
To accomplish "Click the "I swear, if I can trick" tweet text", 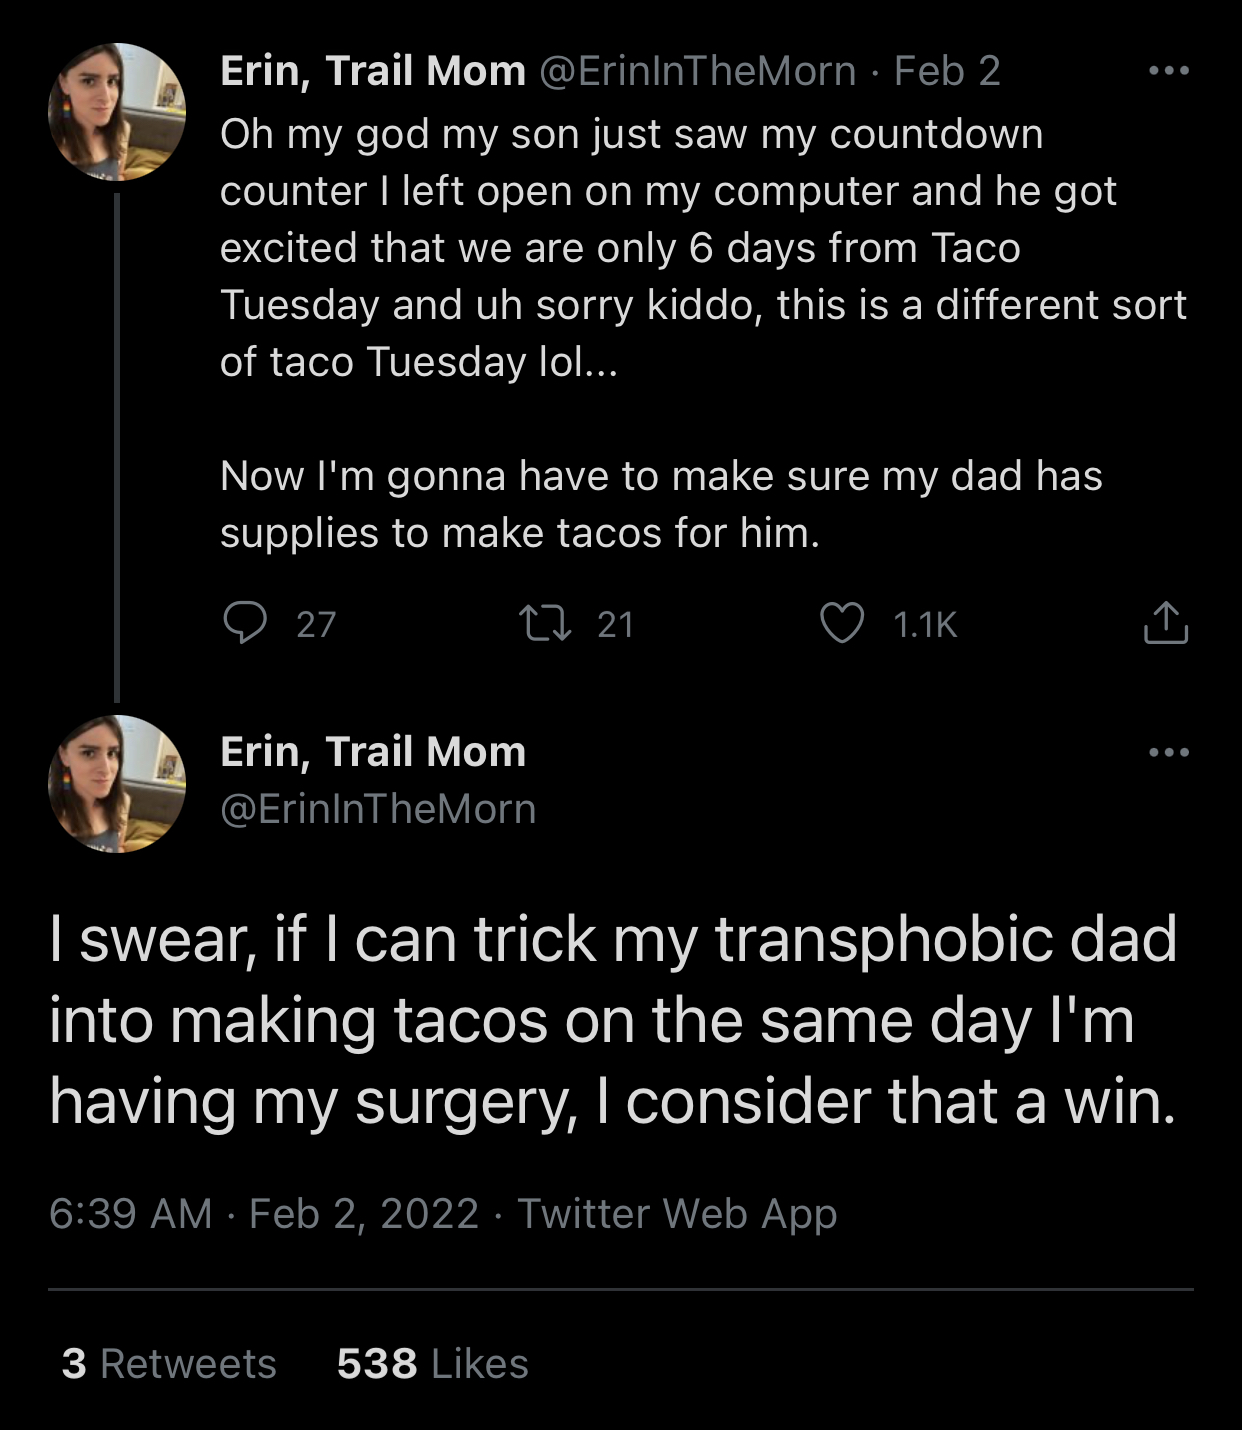I will click(x=612, y=1020).
